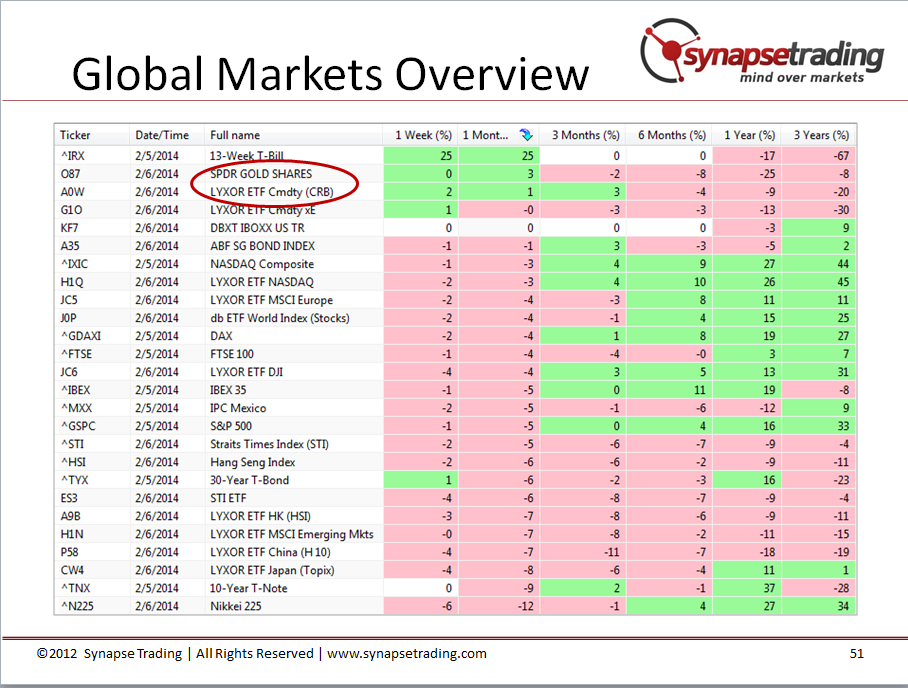Image resolution: width=908 pixels, height=688 pixels.
Task: Click the 'IBEX 35' full name
Action: (228, 390)
